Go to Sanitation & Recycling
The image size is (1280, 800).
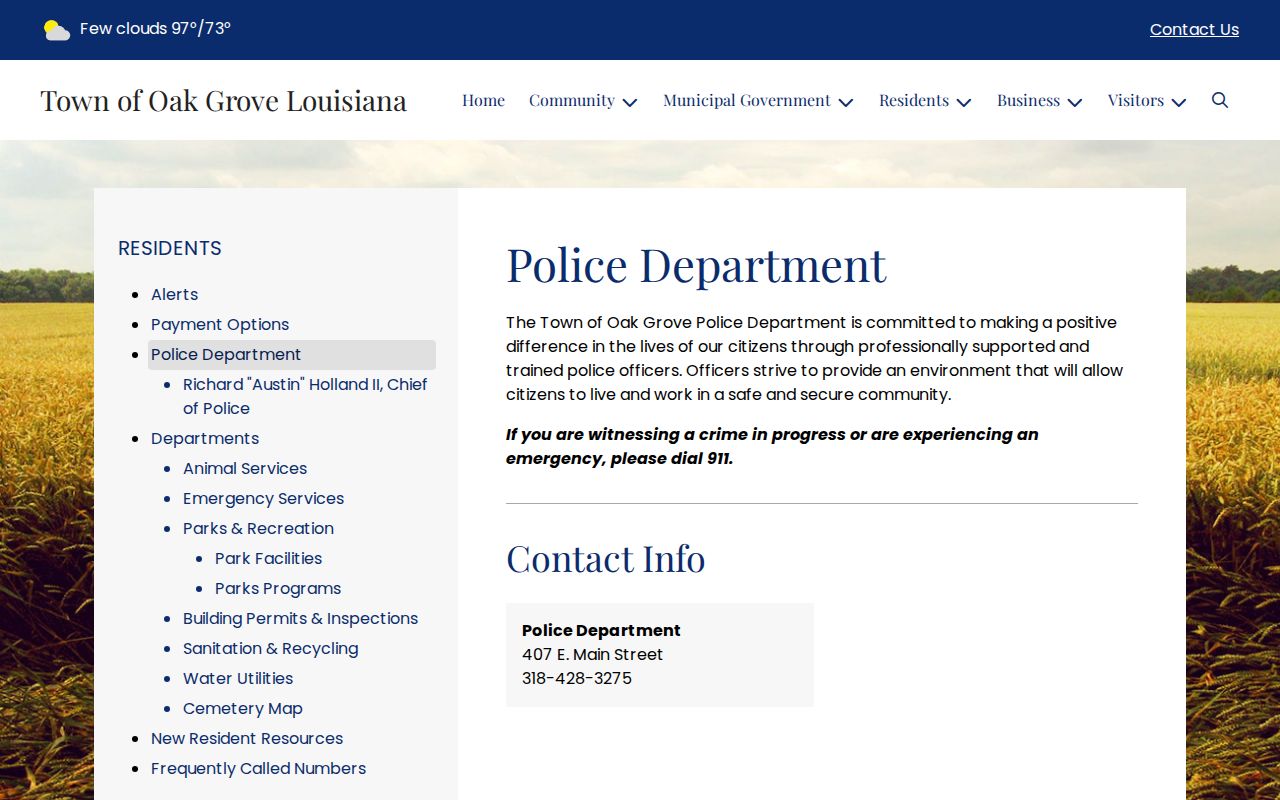(271, 648)
